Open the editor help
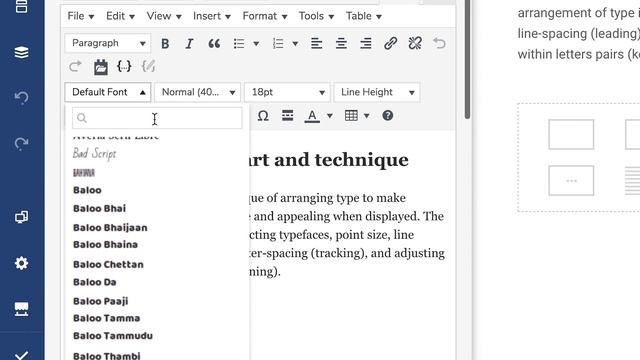The width and height of the screenshot is (640, 360). pyautogui.click(x=388, y=116)
